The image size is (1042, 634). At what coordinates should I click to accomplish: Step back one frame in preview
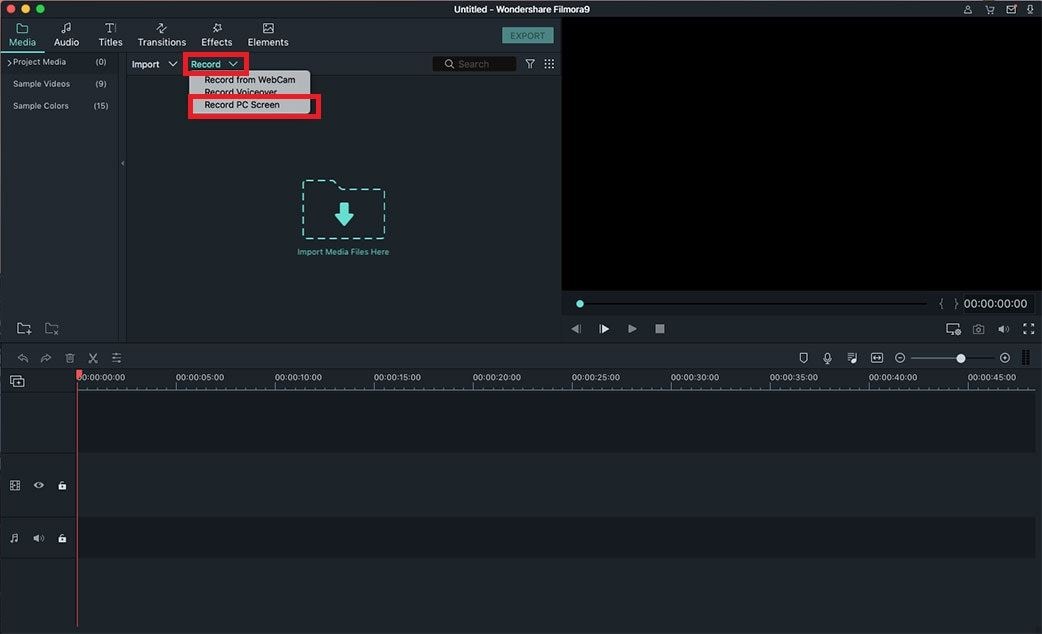click(x=576, y=329)
